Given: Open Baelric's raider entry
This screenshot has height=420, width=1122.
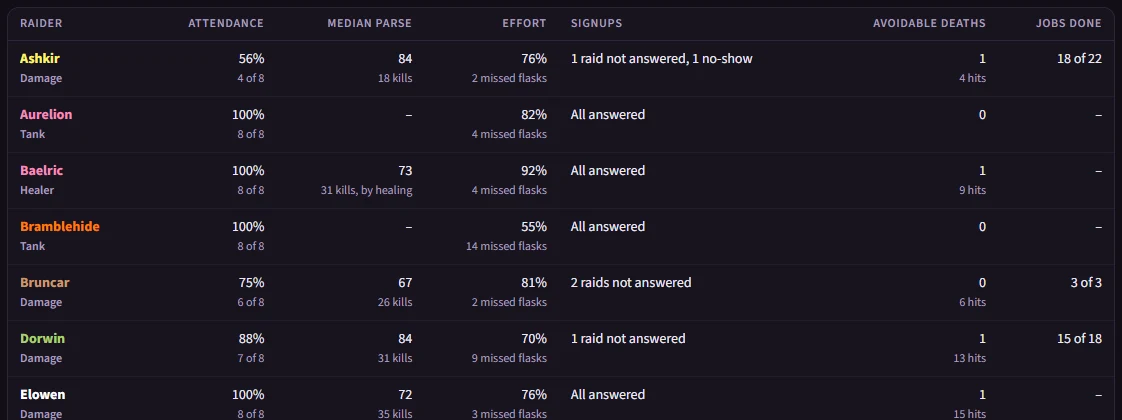Looking at the screenshot, I should 42,170.
